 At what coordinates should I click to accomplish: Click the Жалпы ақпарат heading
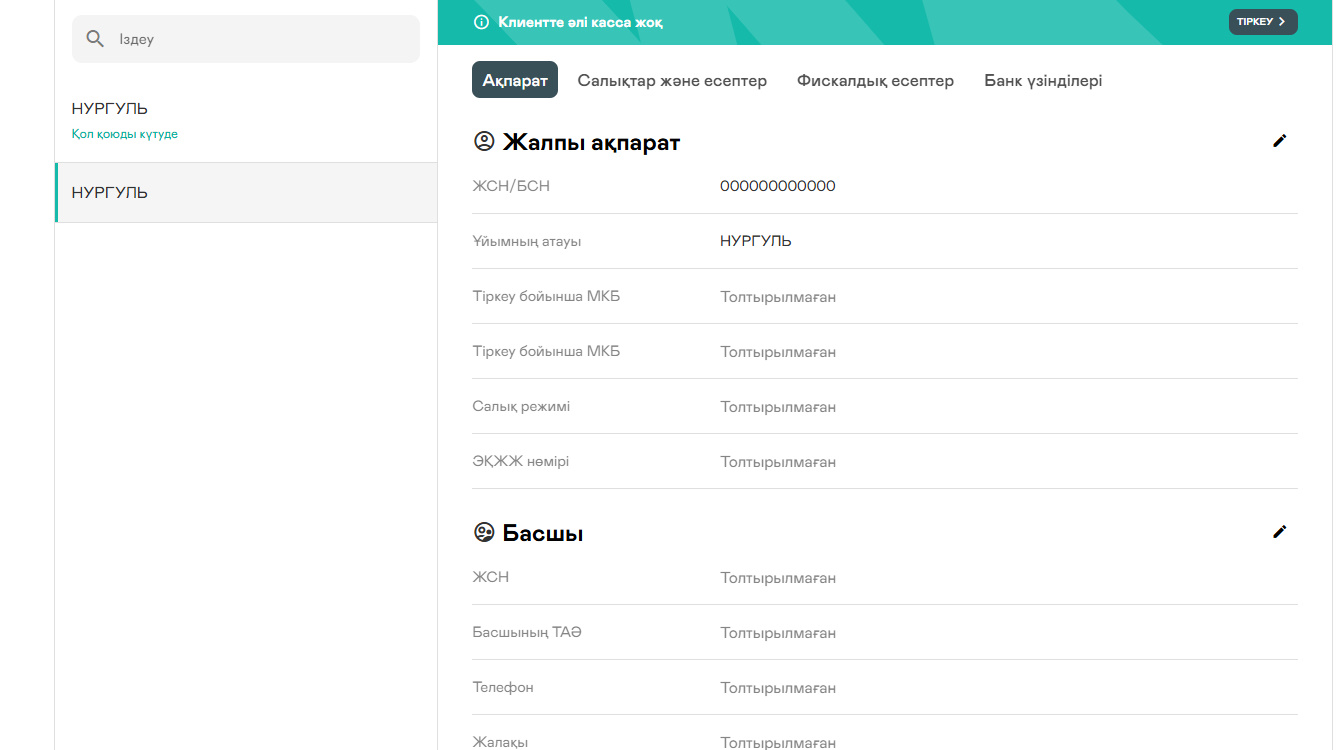tap(591, 142)
